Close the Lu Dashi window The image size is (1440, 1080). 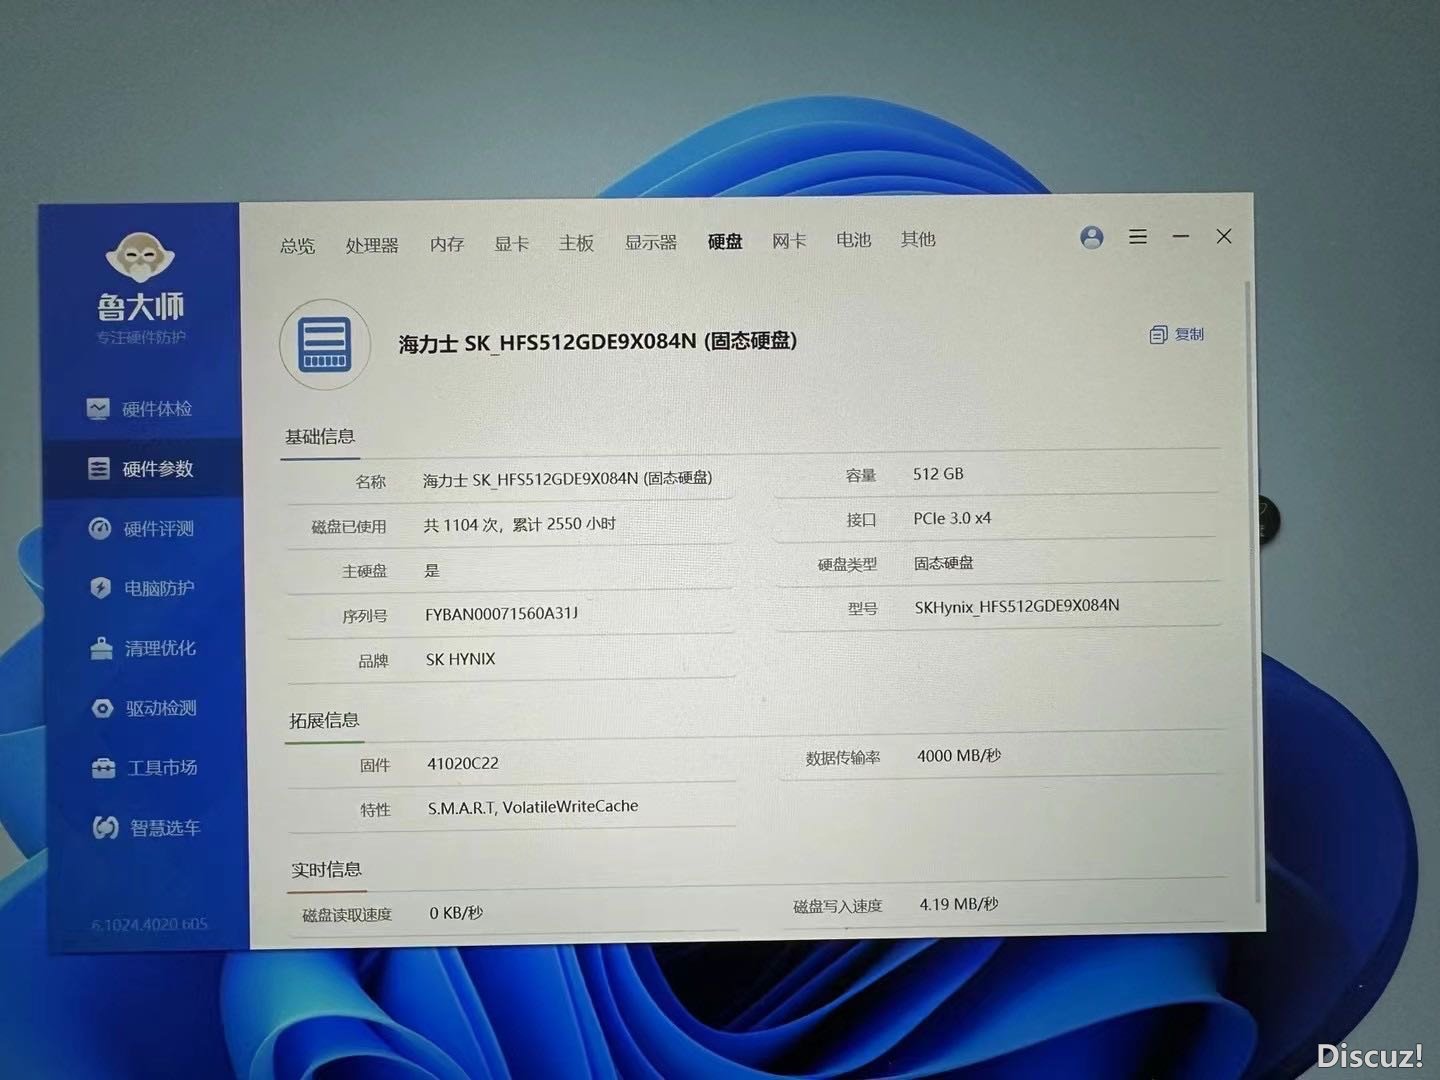[x=1224, y=236]
